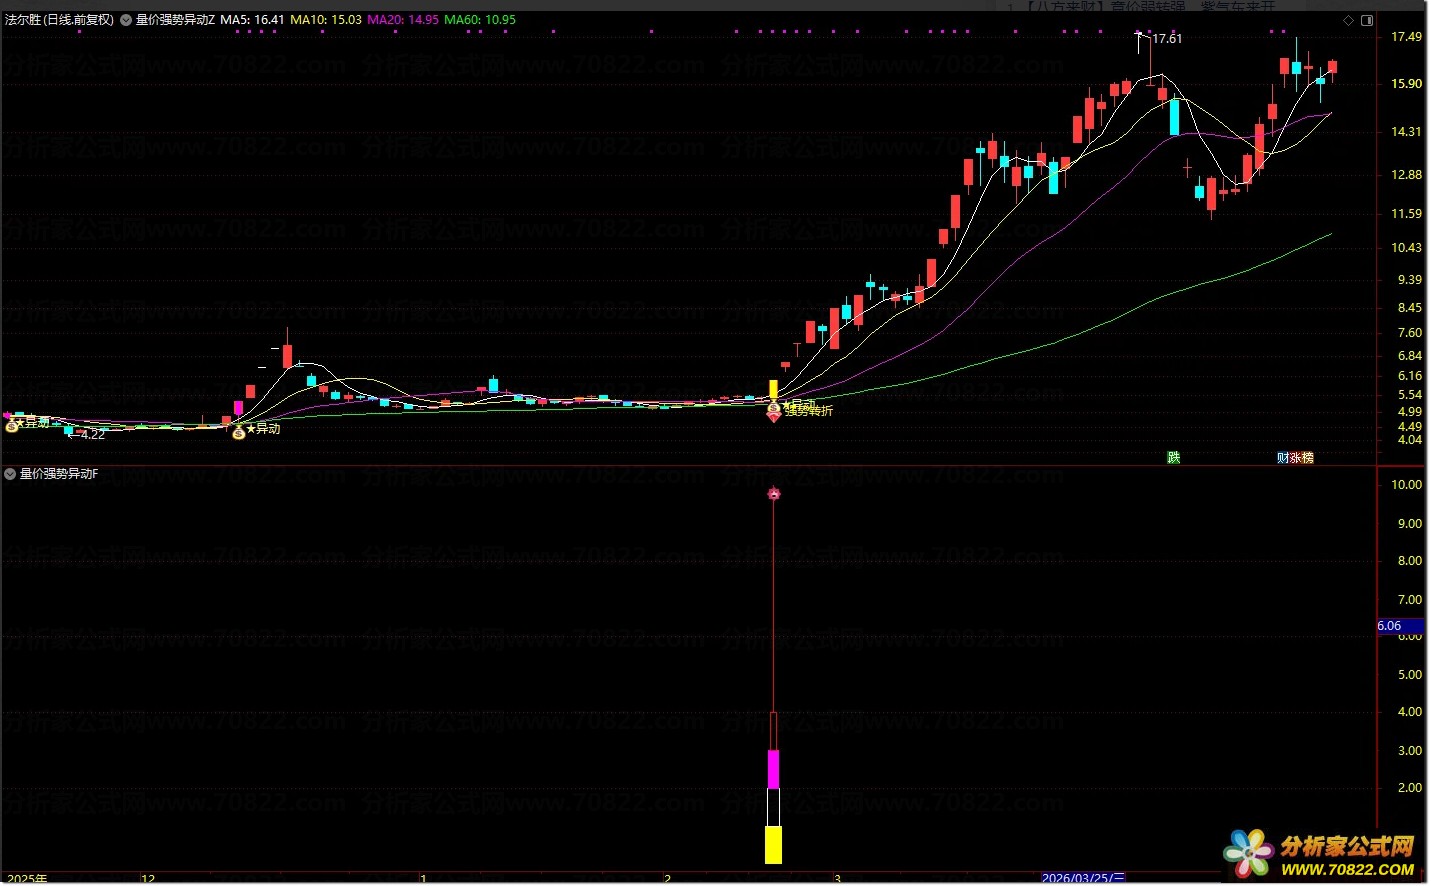Click indicator name 量价强势异动Z
This screenshot has width=1431, height=886.
point(175,20)
